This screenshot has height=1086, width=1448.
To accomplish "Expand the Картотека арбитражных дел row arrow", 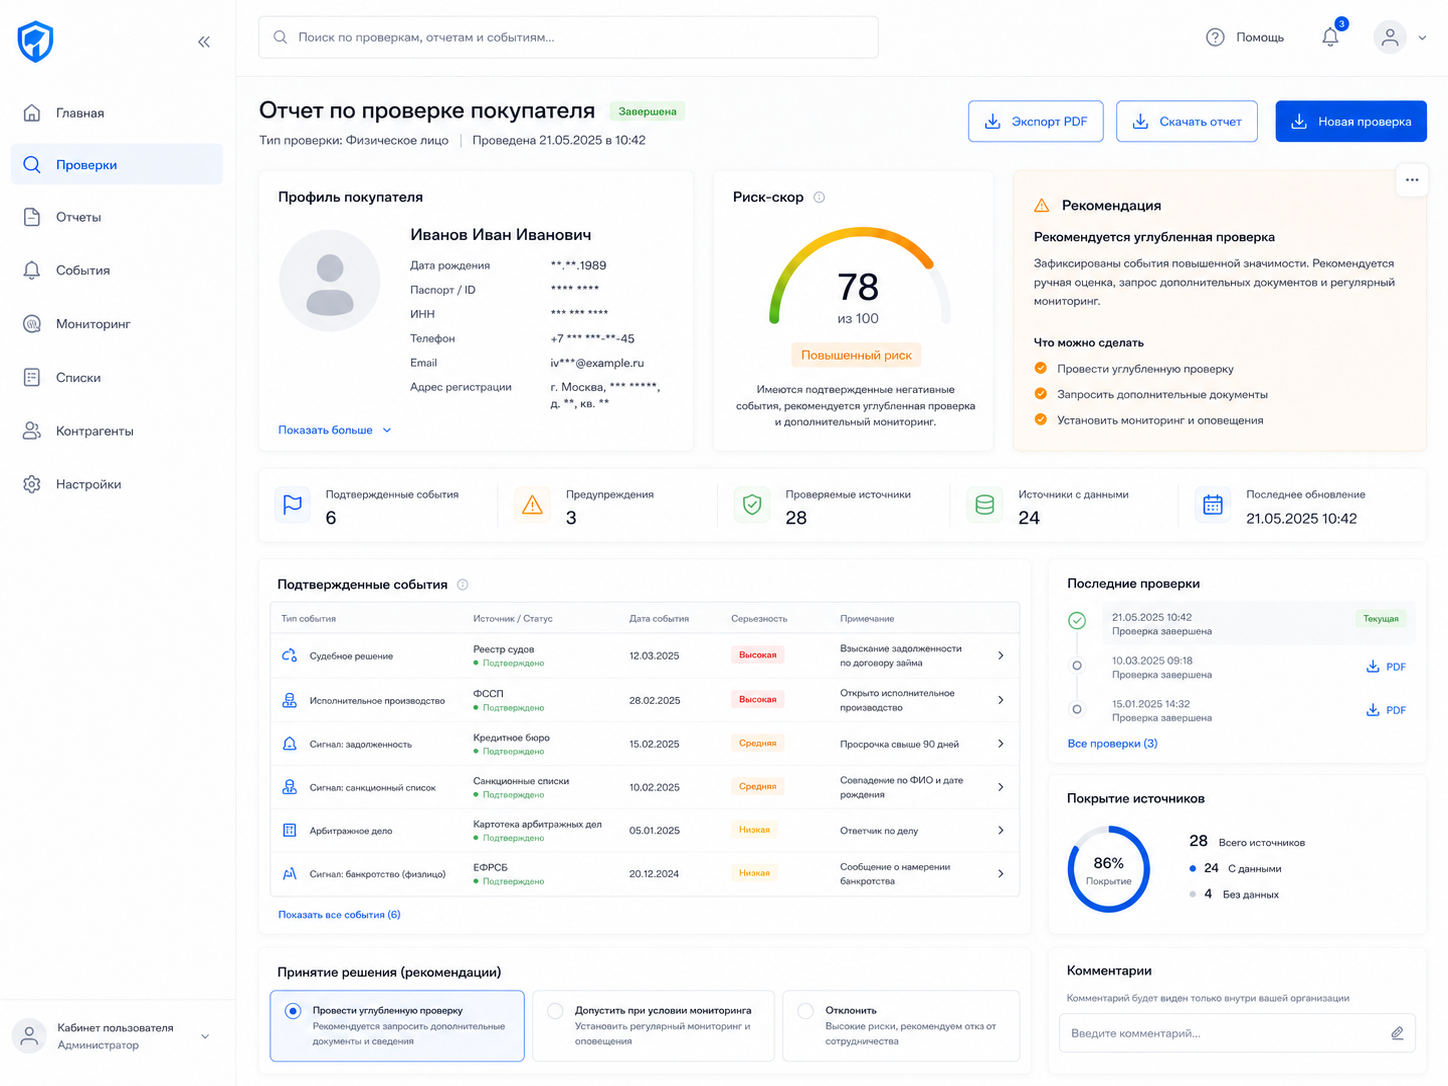I will tap(1000, 830).
